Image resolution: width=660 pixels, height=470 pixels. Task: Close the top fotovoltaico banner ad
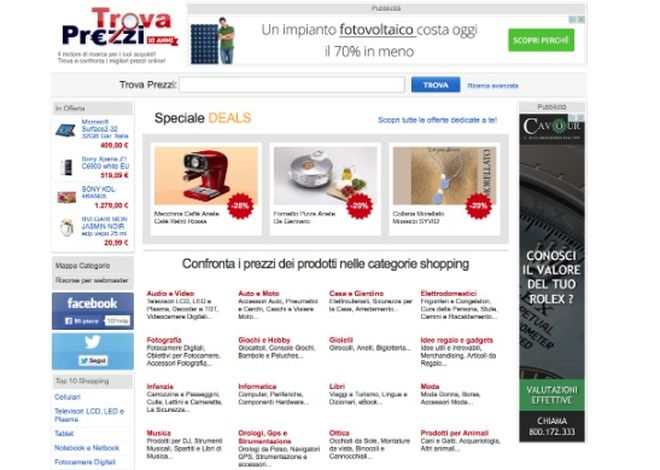(x=581, y=19)
